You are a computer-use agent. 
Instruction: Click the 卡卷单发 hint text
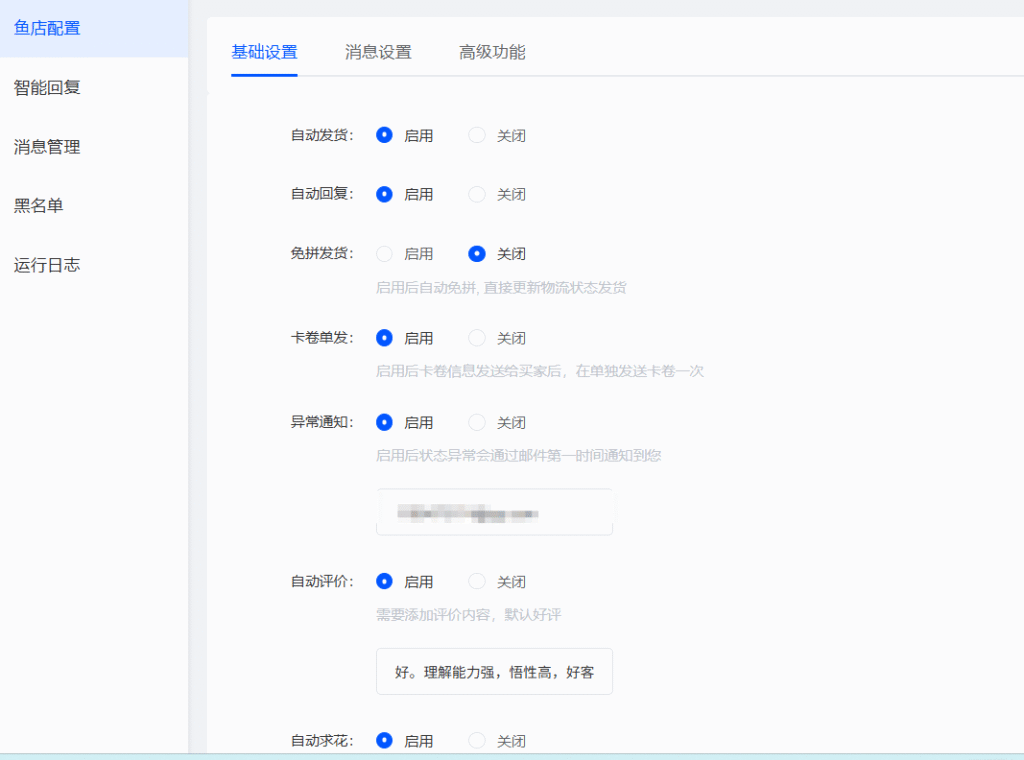coord(539,371)
